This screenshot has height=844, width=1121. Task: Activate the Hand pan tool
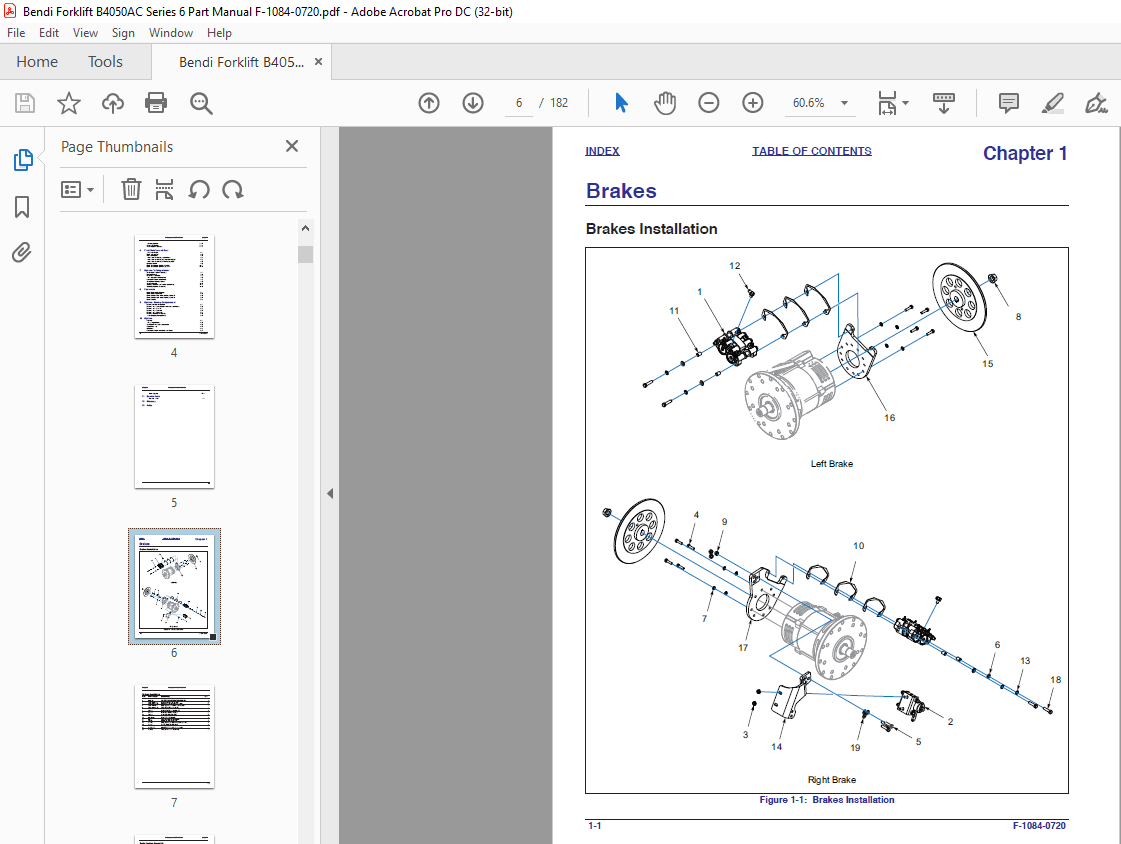[665, 103]
